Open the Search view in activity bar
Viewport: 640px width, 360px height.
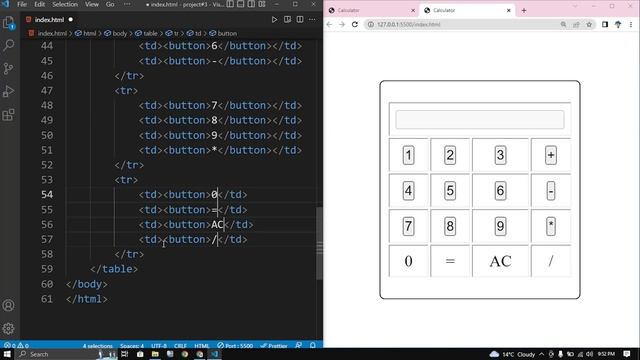coord(9,45)
